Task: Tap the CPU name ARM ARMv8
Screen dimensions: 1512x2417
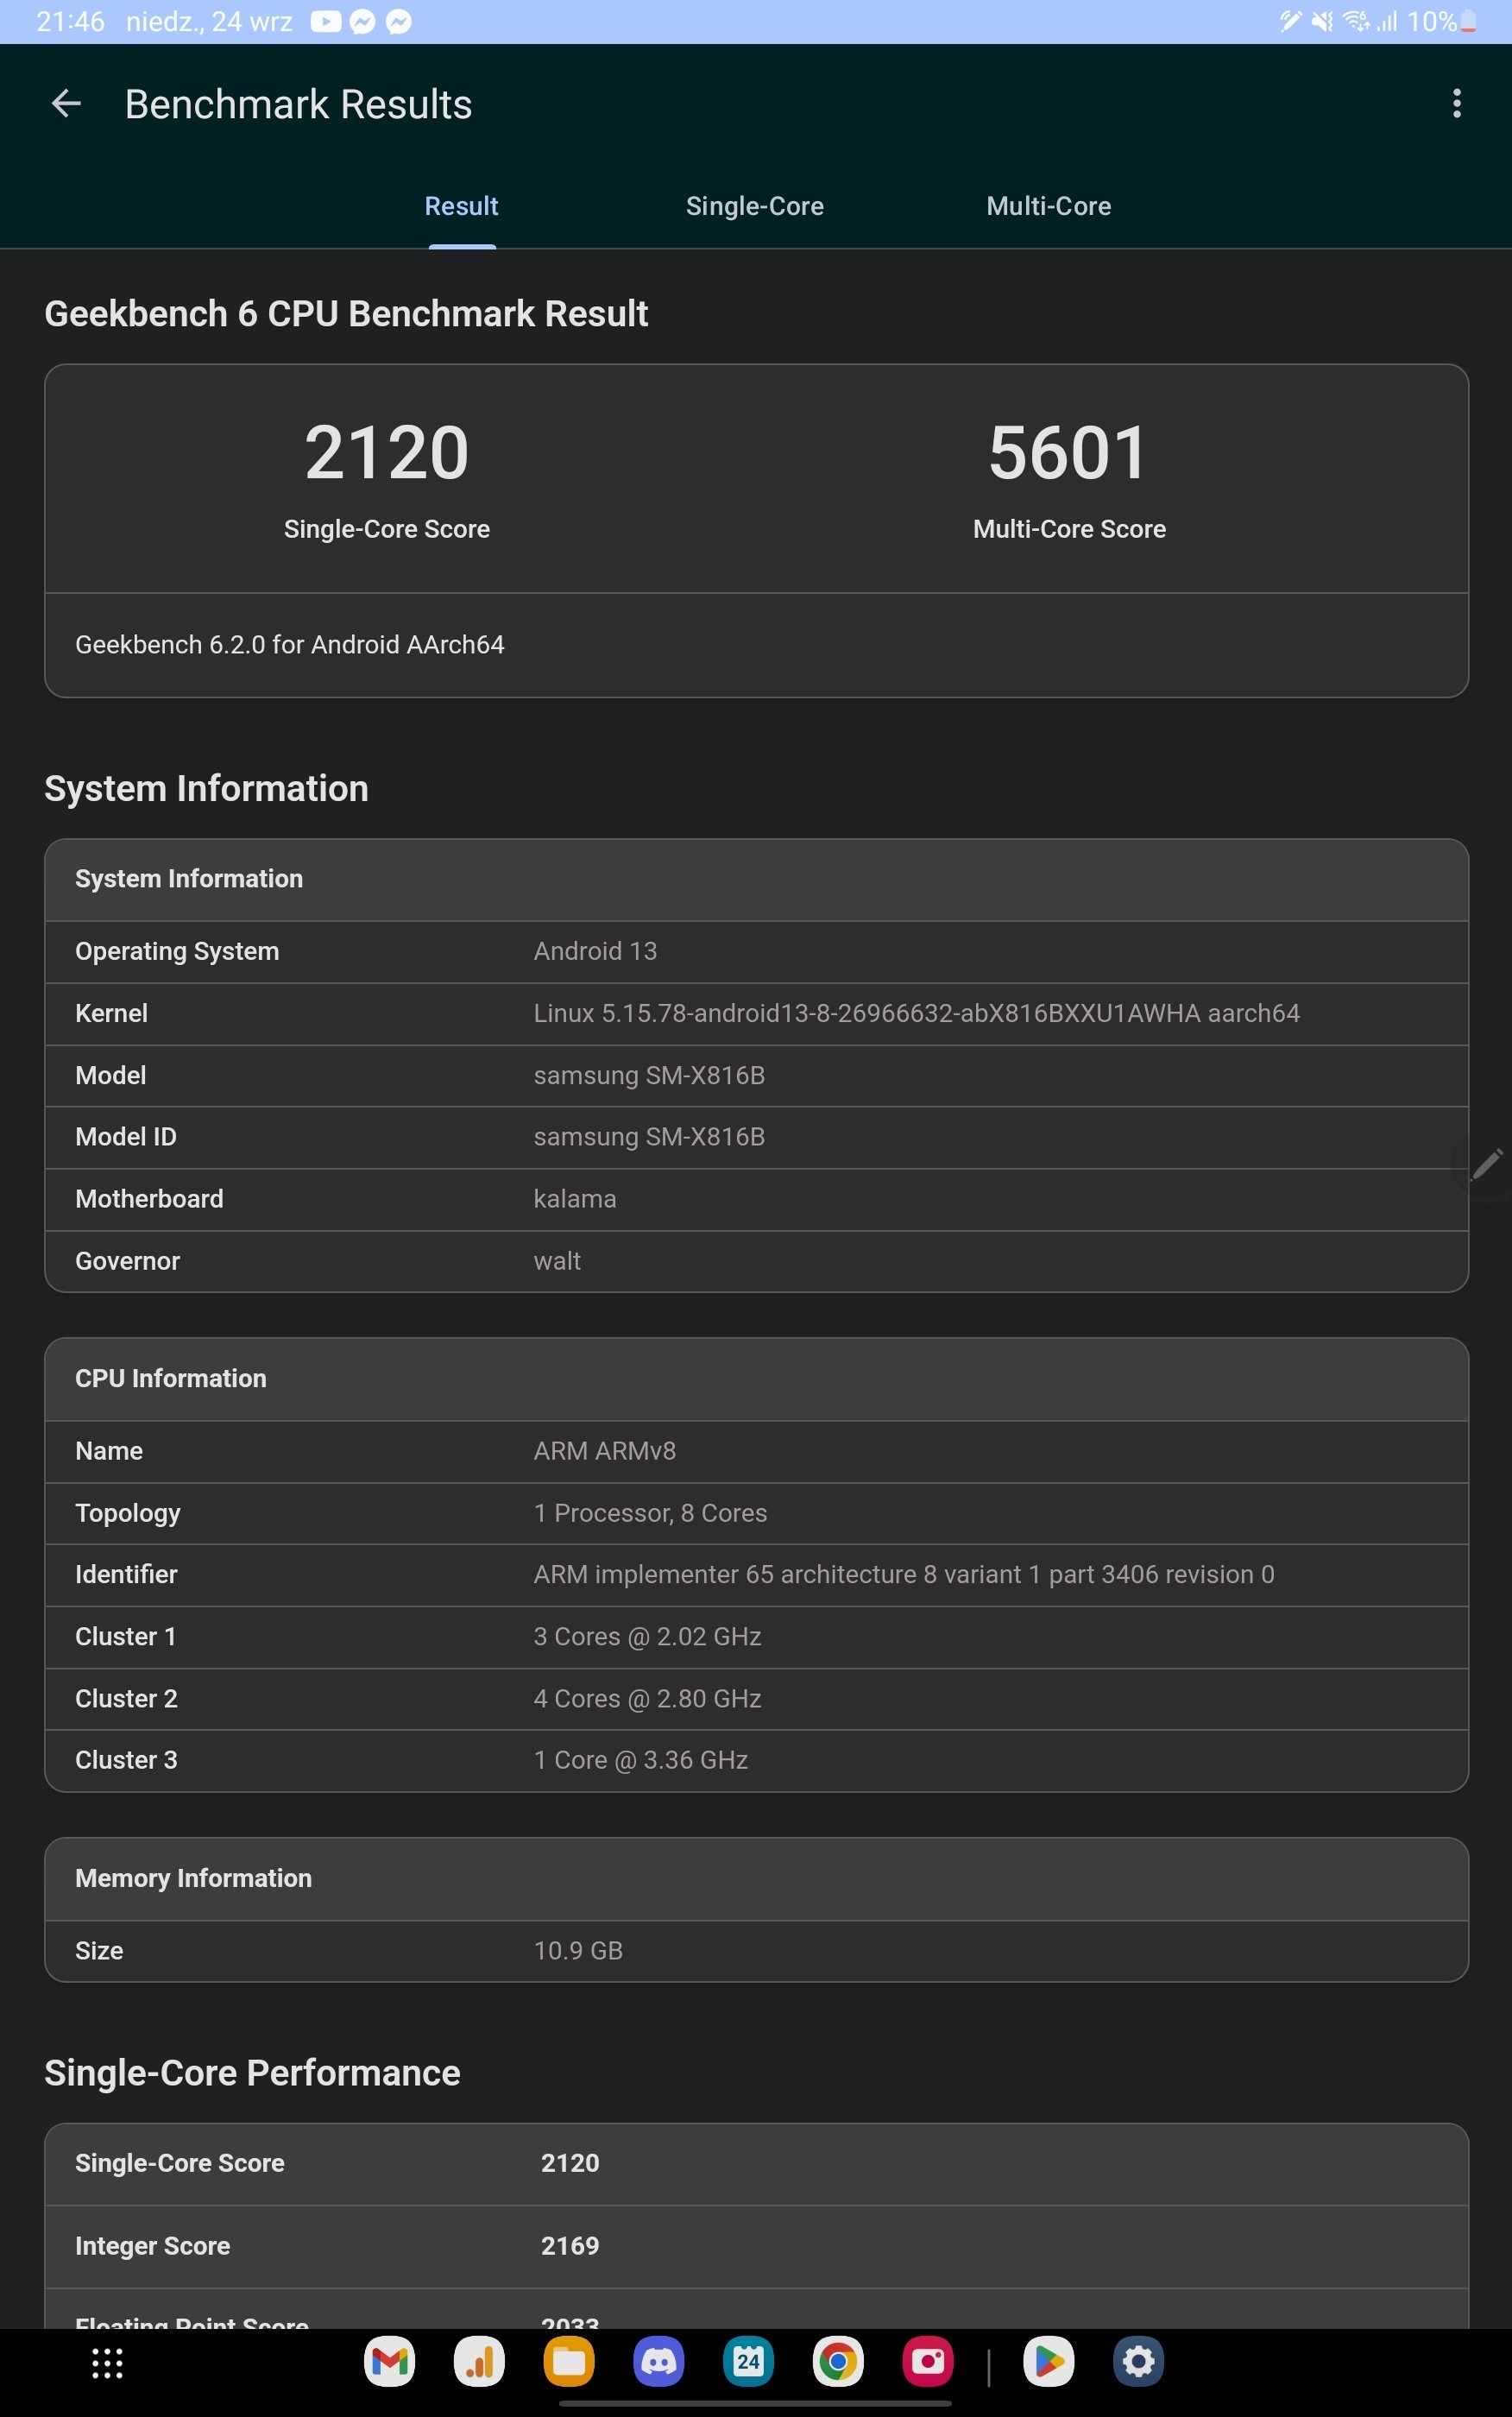Action: pos(604,1451)
